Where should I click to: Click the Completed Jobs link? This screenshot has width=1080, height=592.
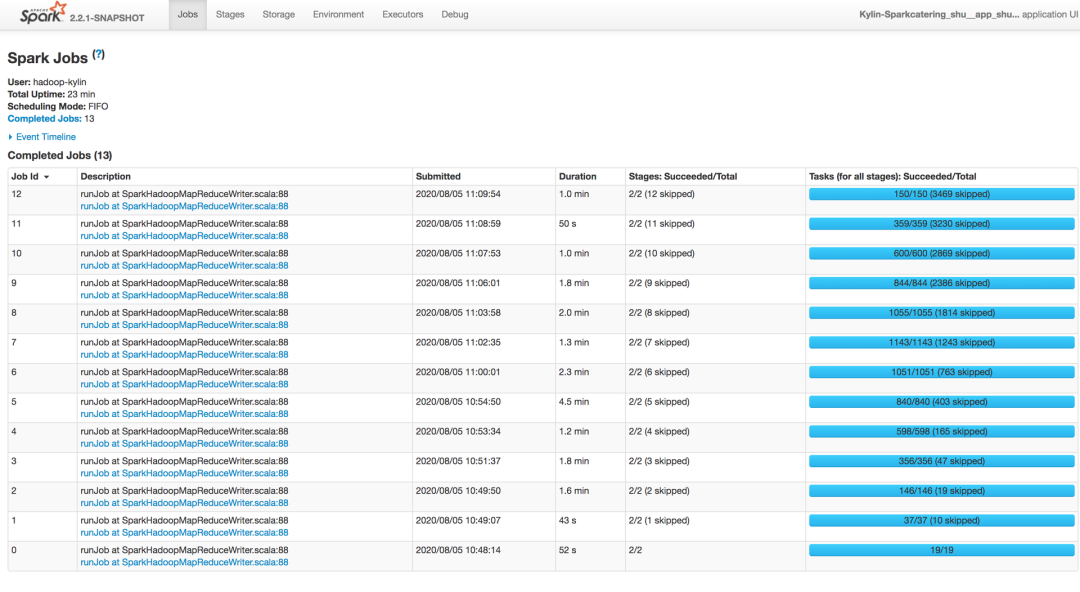44,119
